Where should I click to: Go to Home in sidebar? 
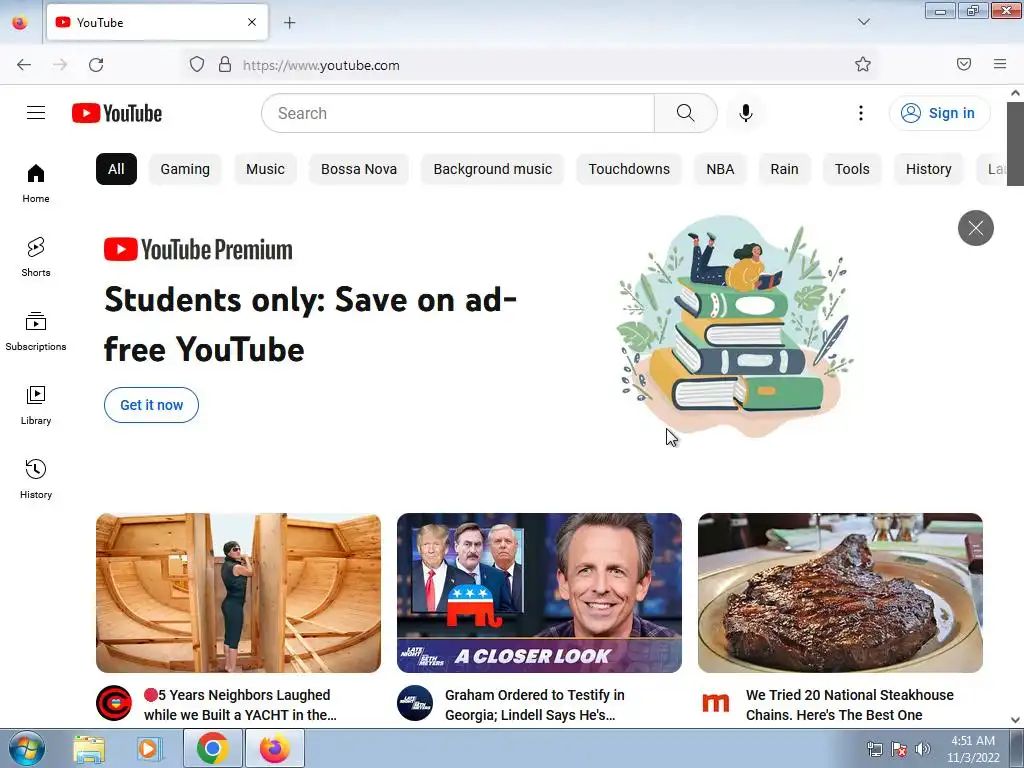click(x=36, y=183)
